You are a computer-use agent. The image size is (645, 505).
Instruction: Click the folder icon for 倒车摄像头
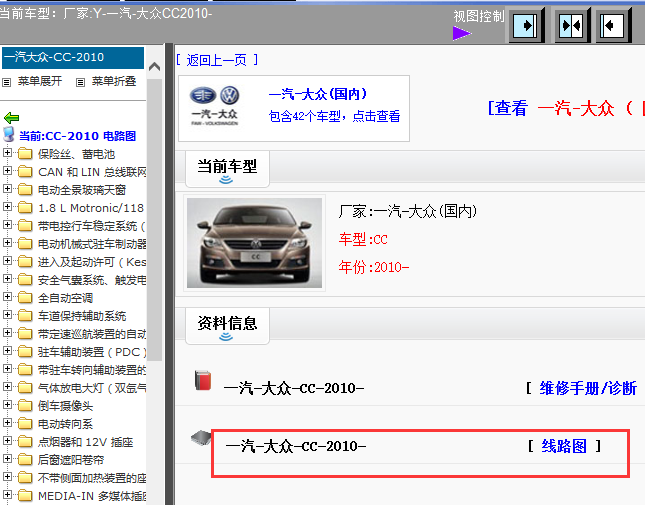click(25, 406)
